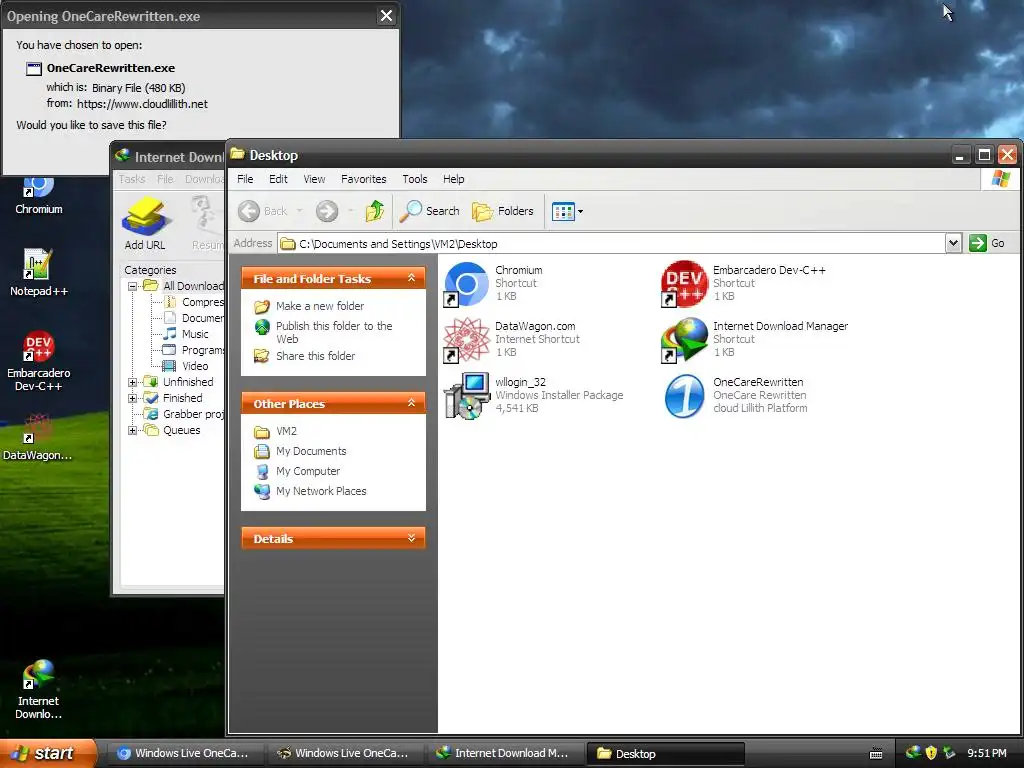This screenshot has width=1024, height=768.
Task: Open the Edit menu
Action: click(x=278, y=179)
